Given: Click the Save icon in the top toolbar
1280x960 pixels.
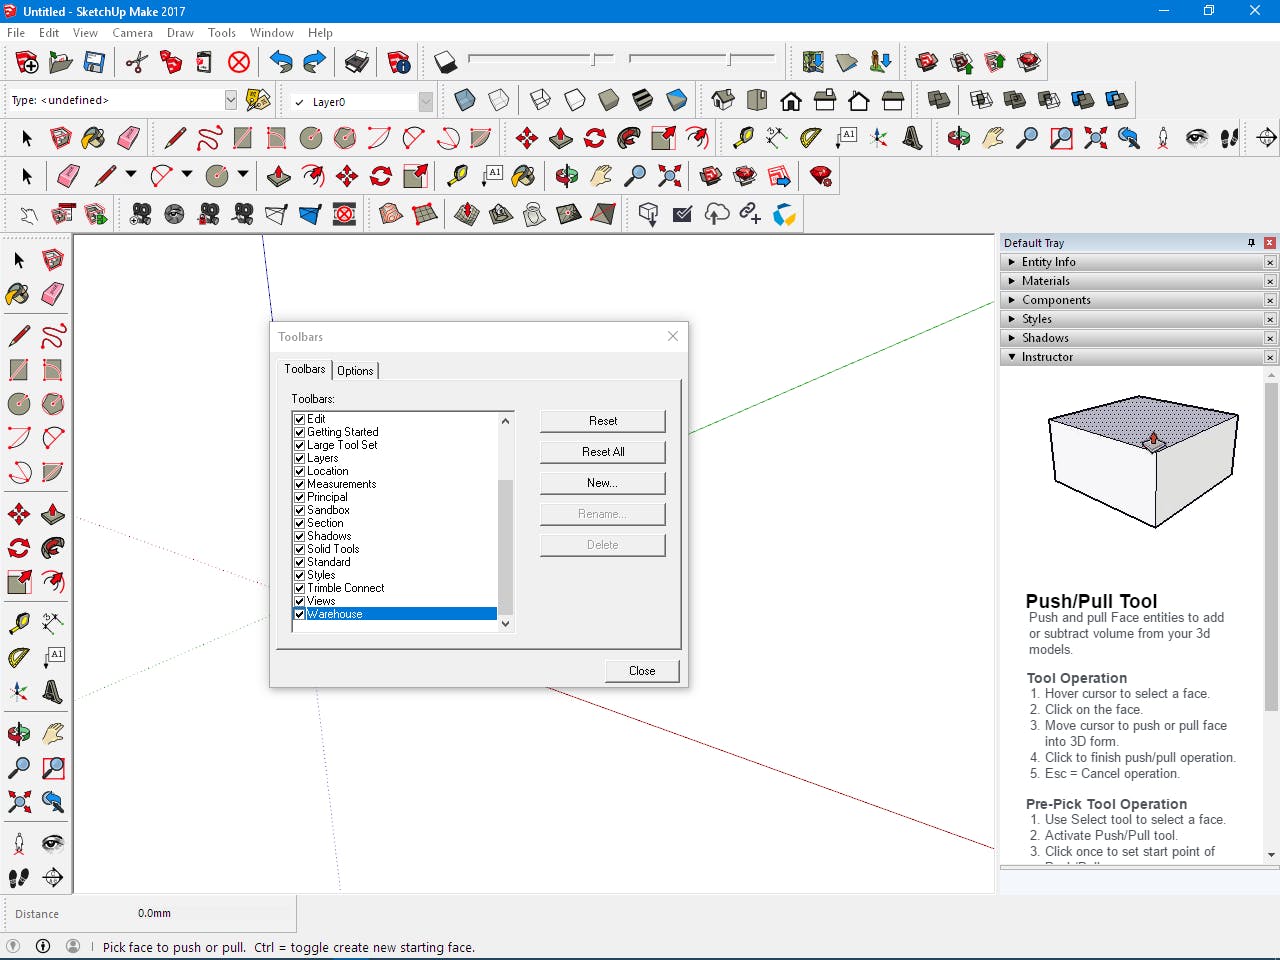Looking at the screenshot, I should coord(94,62).
